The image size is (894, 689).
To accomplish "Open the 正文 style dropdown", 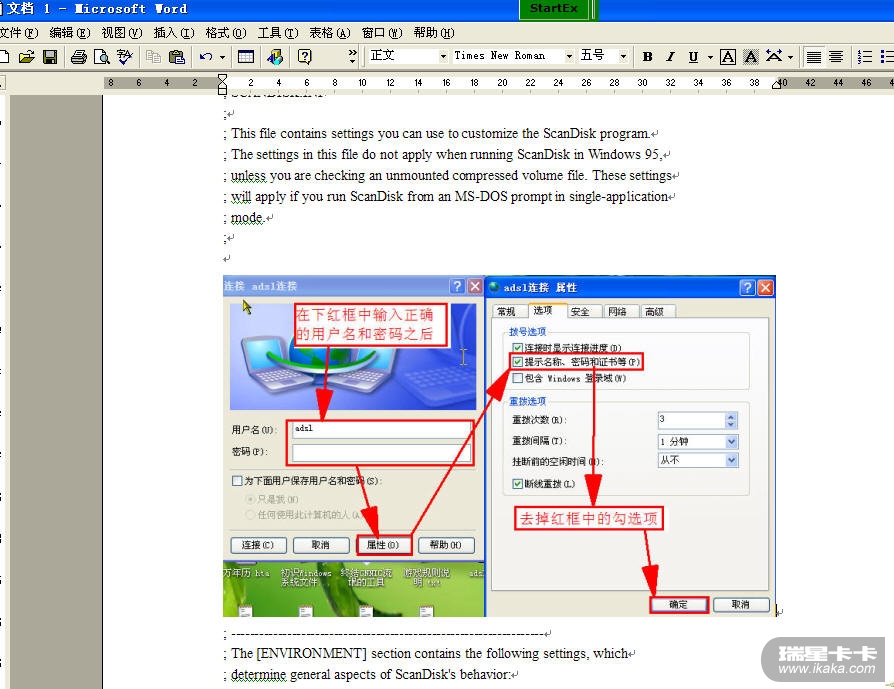I will tap(442, 56).
